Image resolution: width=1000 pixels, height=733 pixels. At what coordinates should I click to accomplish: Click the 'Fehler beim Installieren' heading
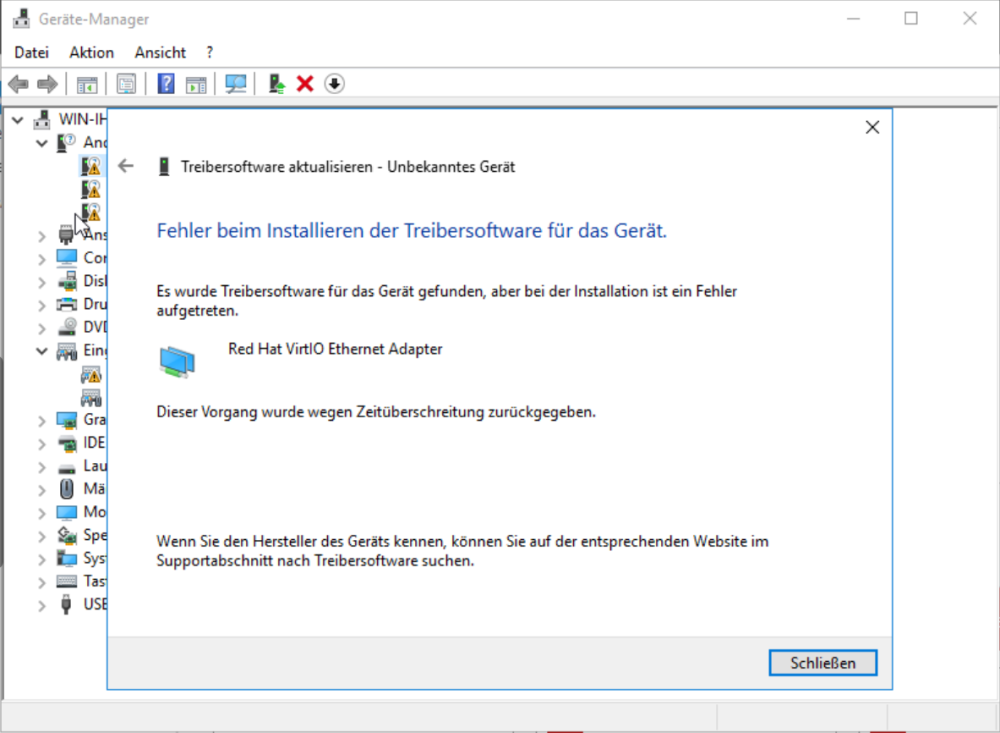point(412,230)
